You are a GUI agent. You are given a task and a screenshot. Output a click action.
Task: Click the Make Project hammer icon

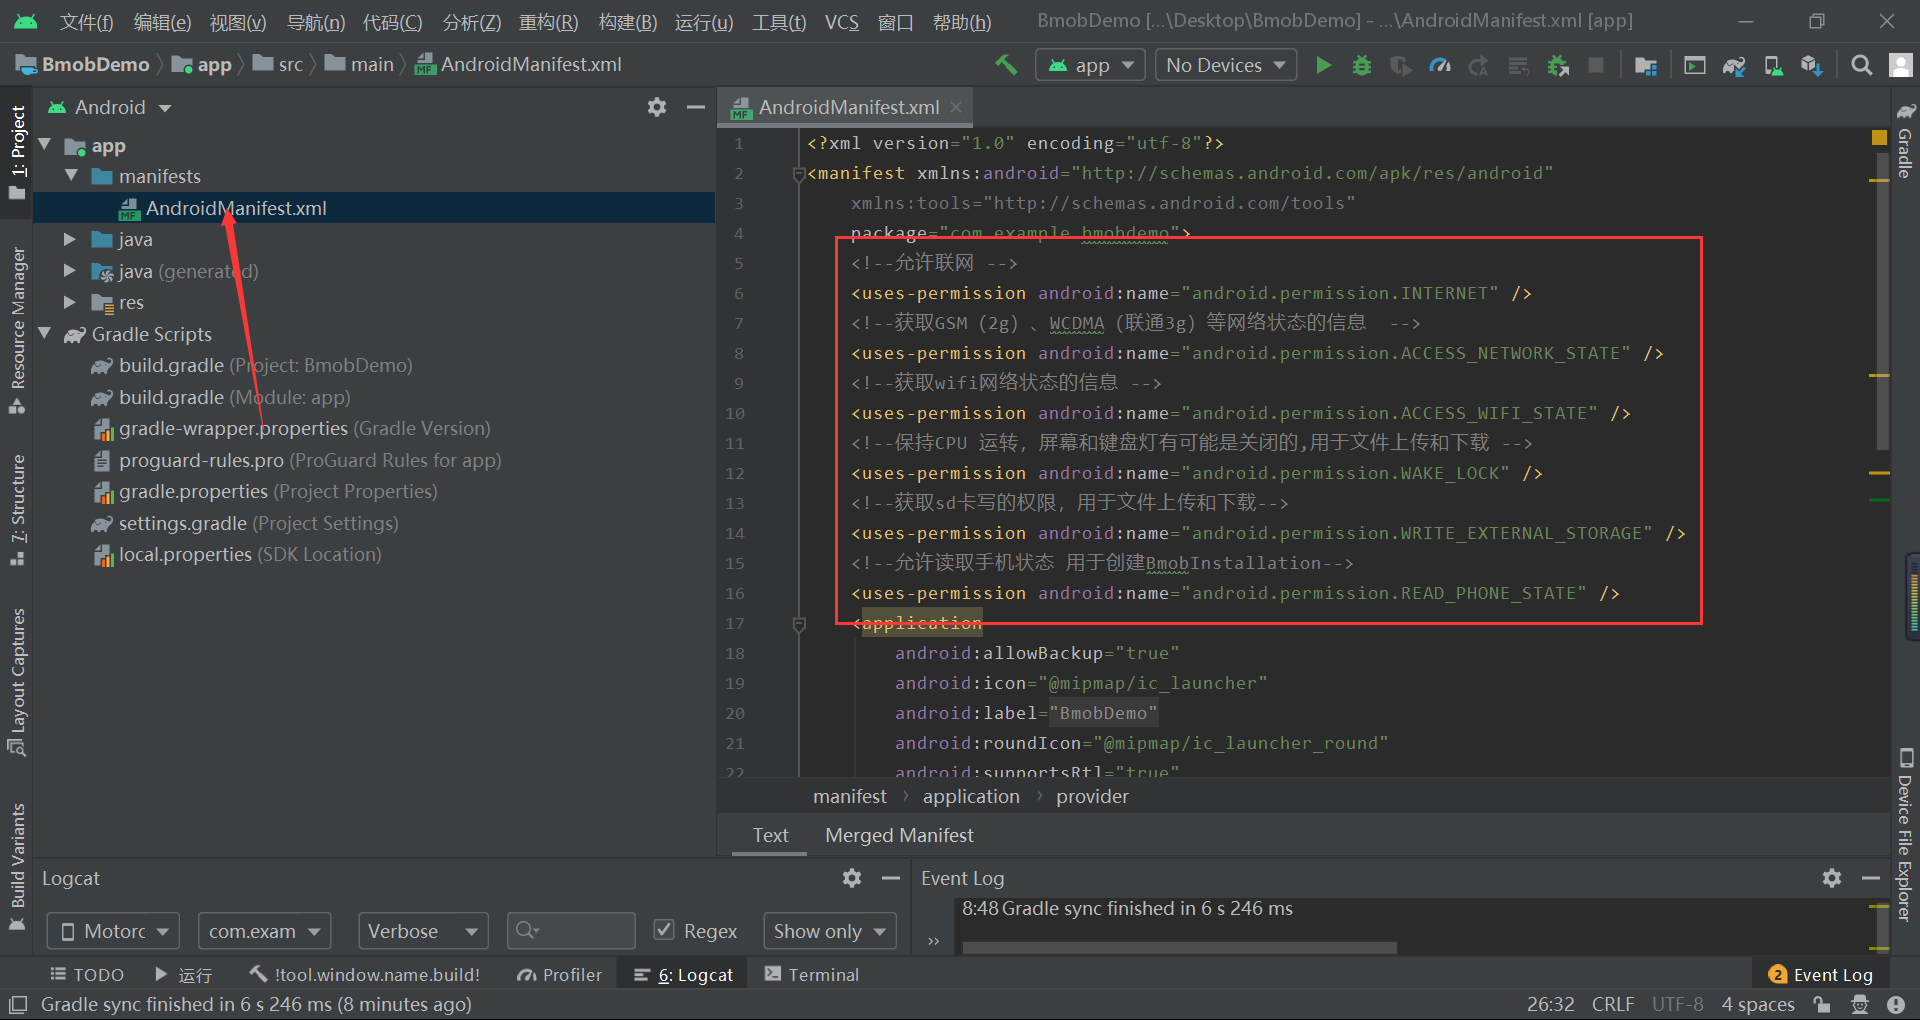coord(1006,65)
